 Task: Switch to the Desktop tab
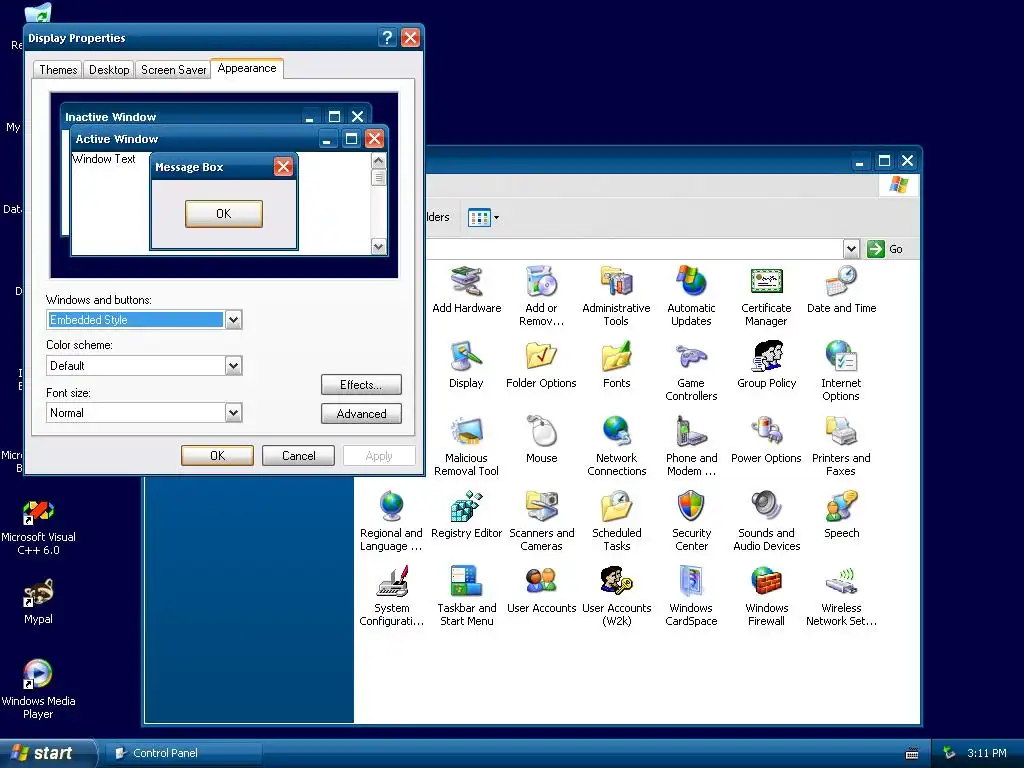[x=109, y=70]
